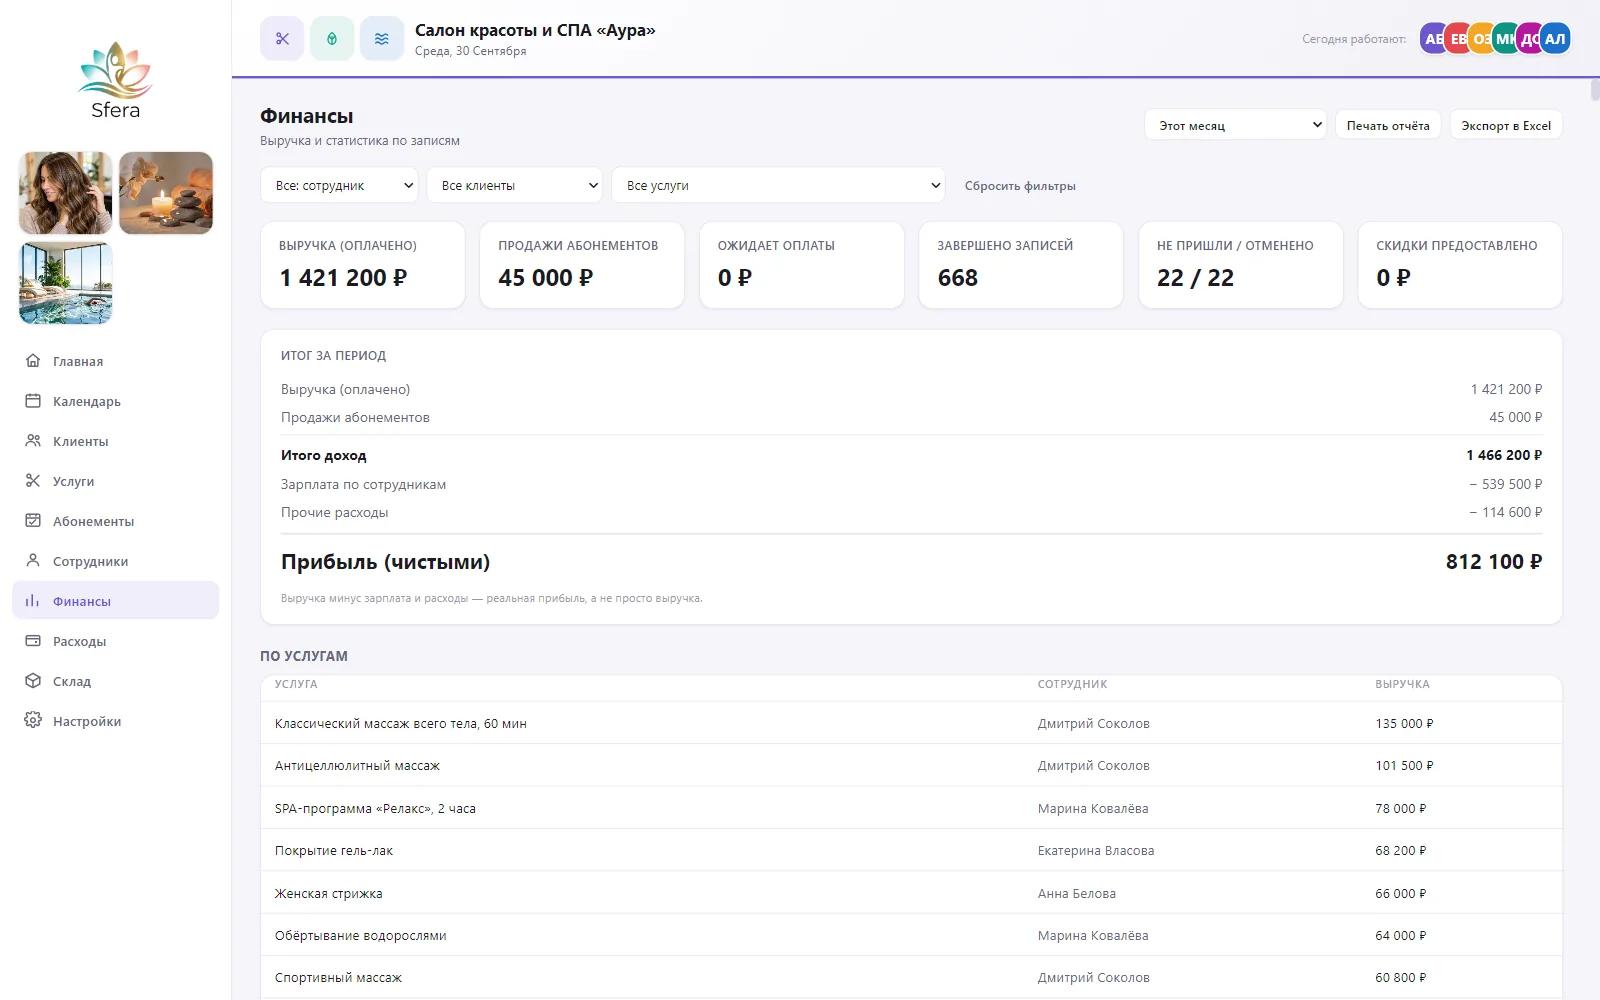Open the pool interior thumbnail
1600x1000 pixels.
(x=66, y=283)
